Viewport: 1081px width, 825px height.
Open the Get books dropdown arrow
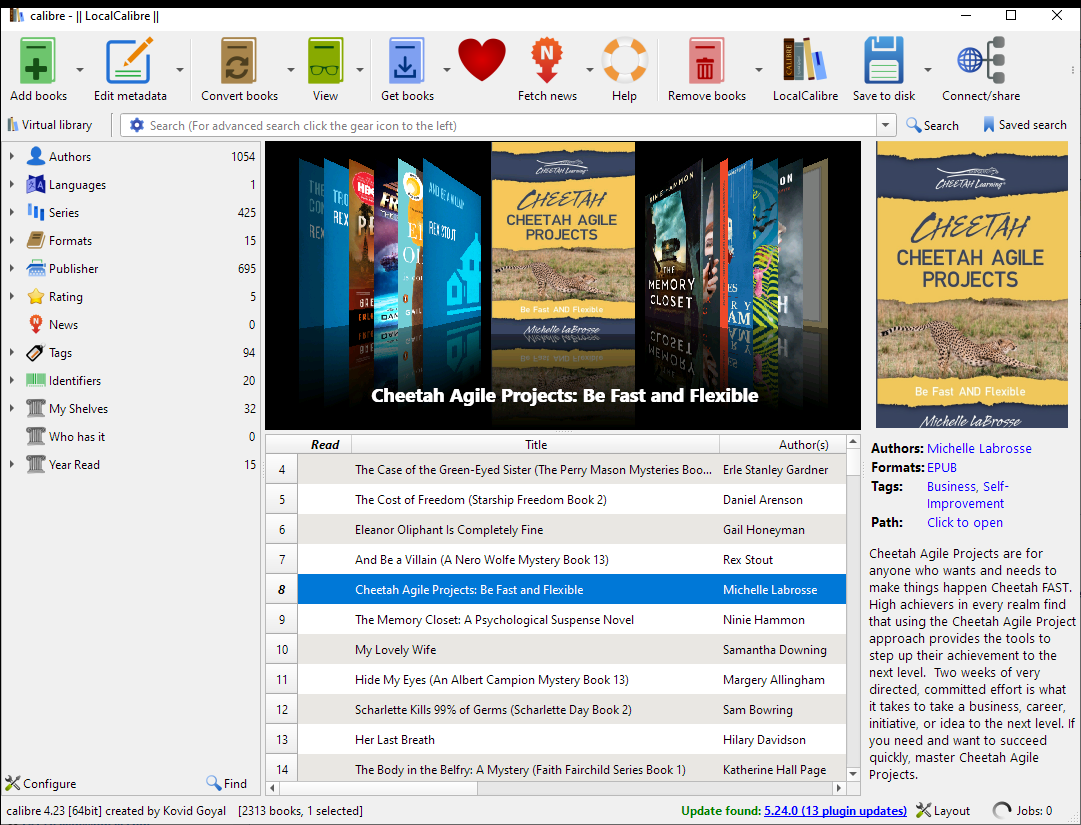click(x=446, y=70)
